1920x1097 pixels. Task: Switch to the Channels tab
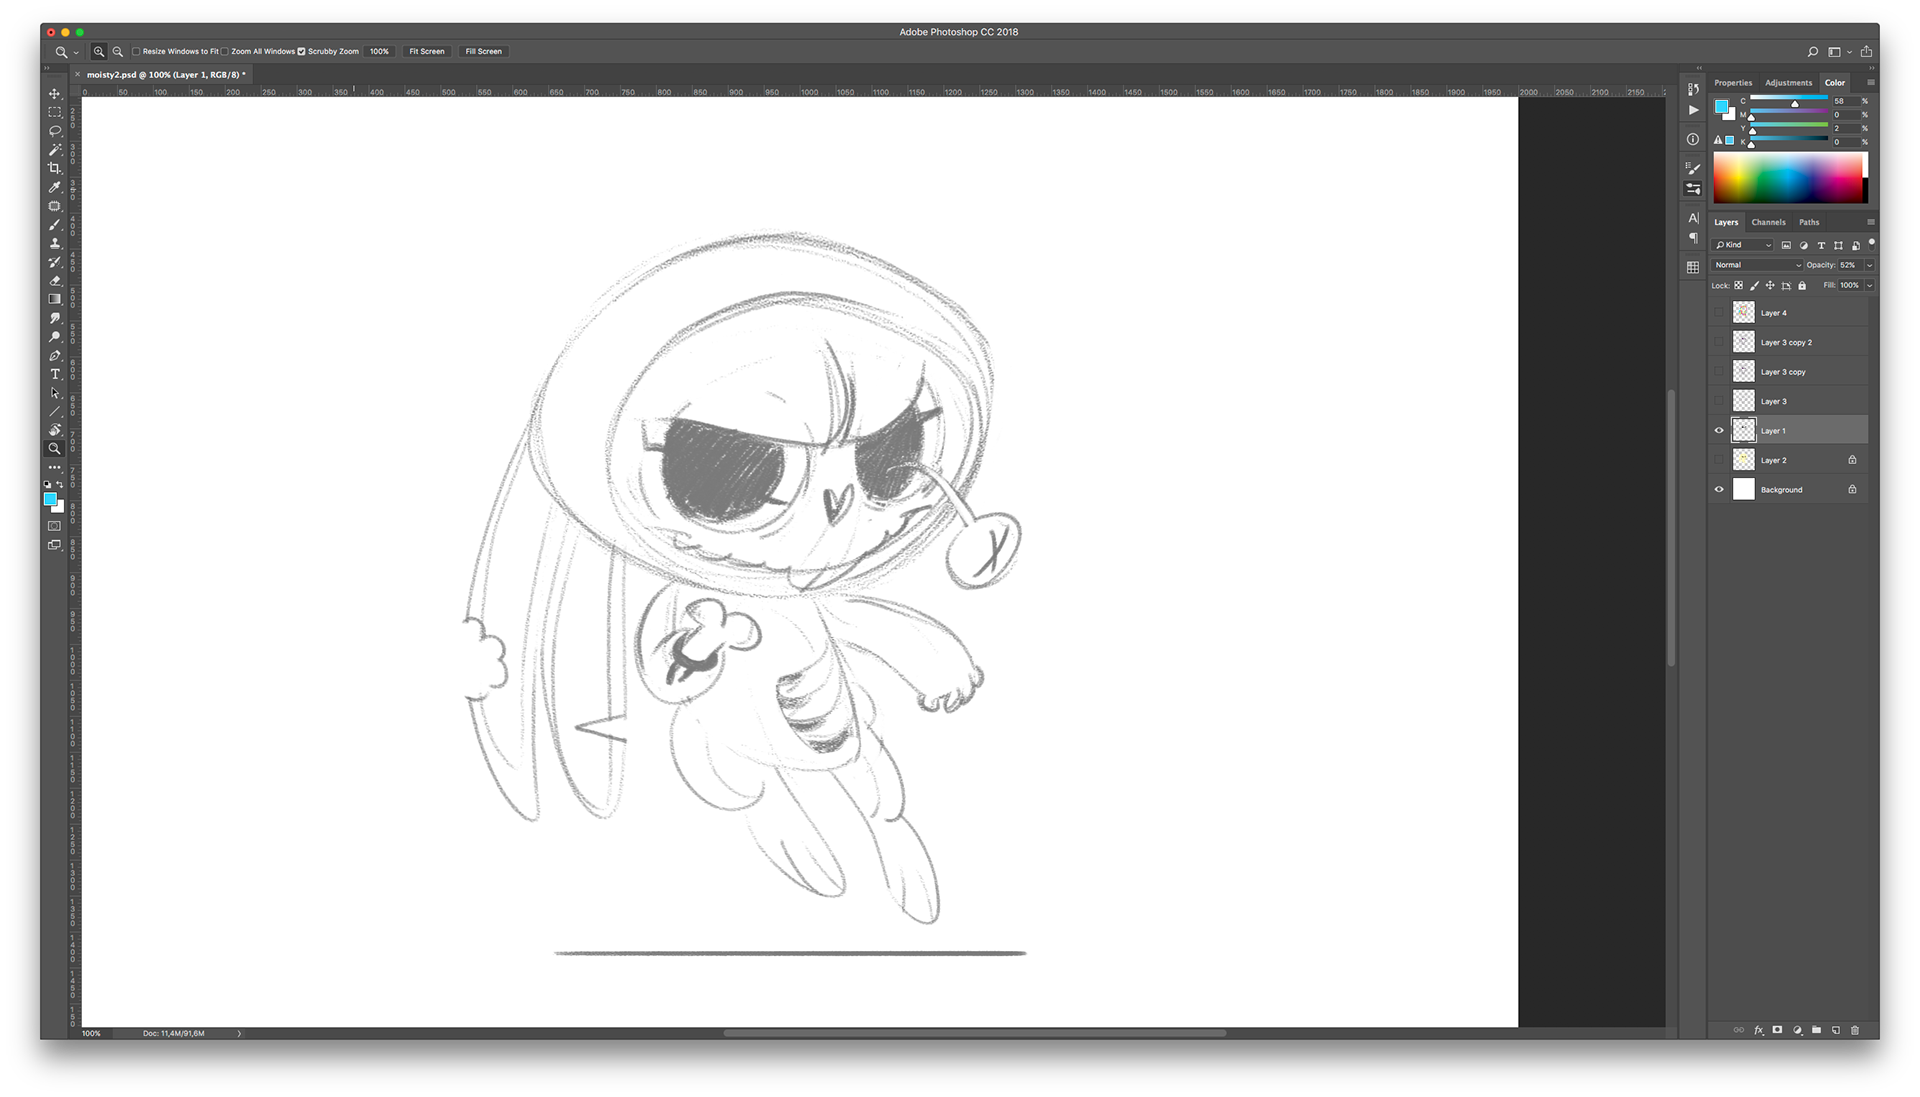click(1768, 222)
